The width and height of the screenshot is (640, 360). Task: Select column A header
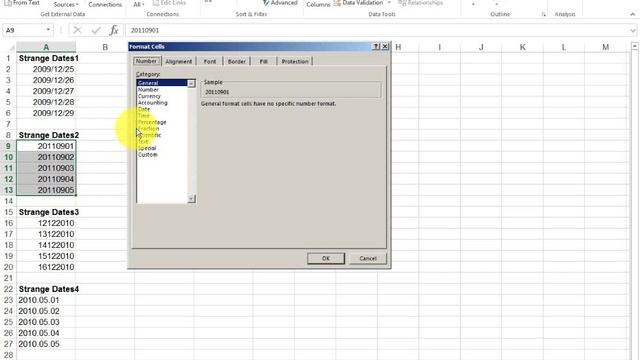(46, 47)
